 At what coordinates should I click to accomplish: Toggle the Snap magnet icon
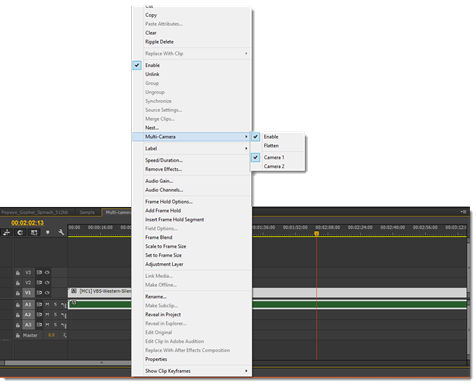click(20, 232)
